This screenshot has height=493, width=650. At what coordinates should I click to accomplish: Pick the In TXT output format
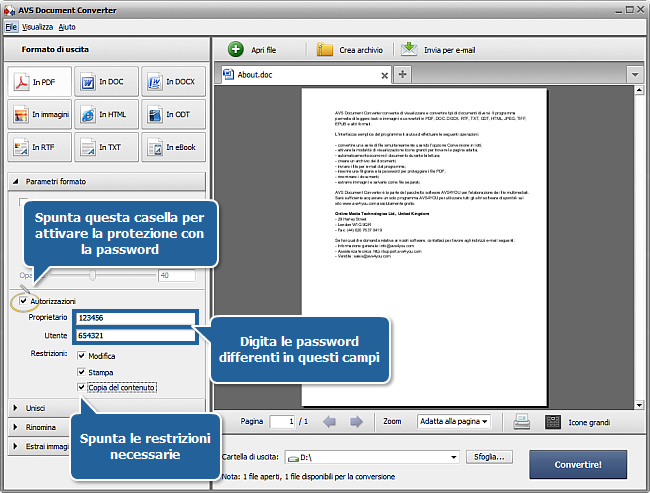coord(106,147)
